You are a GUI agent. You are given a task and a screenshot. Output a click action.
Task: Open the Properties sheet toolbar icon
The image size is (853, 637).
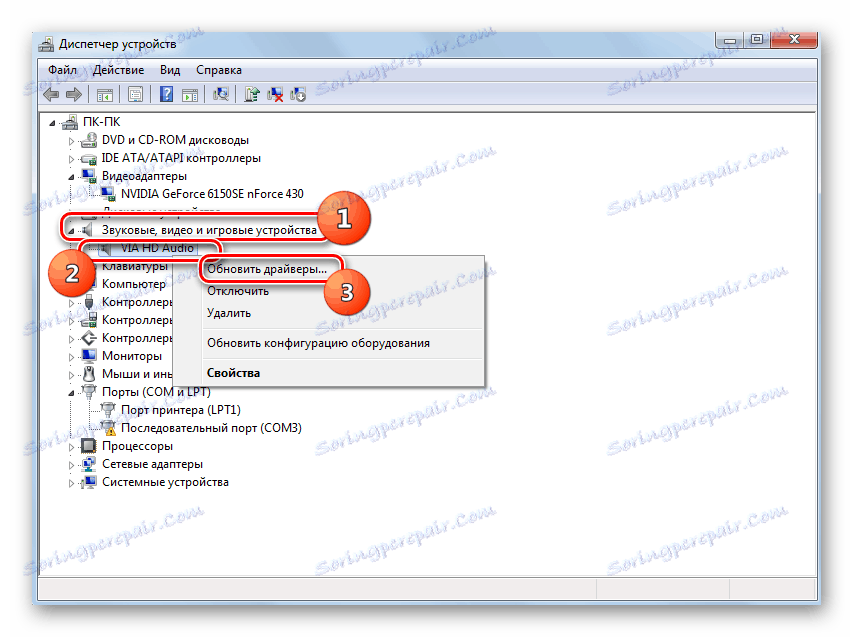coord(135,95)
